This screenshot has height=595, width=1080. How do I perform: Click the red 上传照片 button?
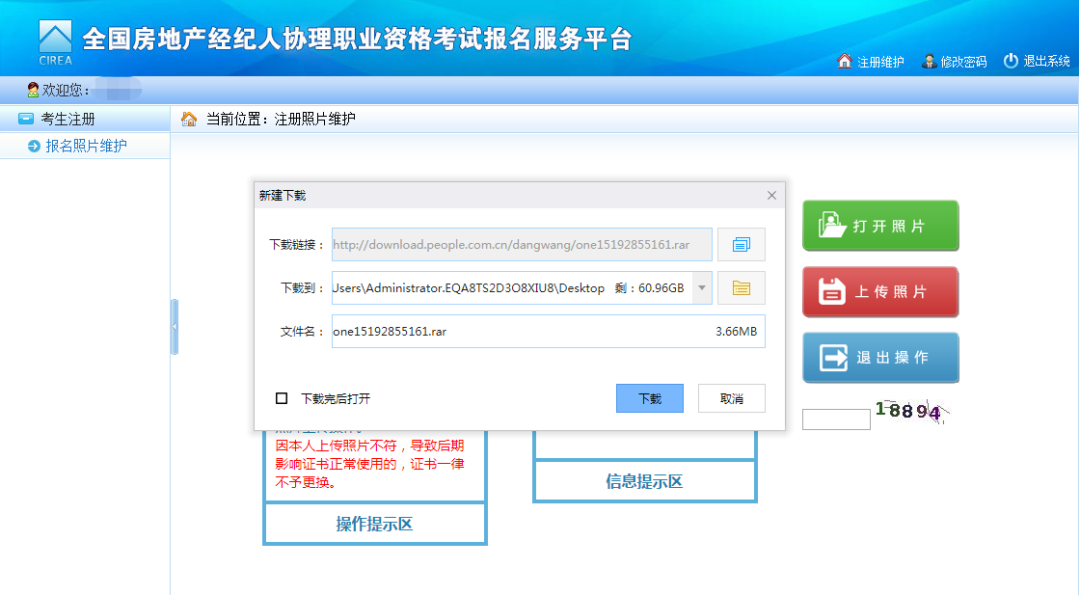point(880,292)
